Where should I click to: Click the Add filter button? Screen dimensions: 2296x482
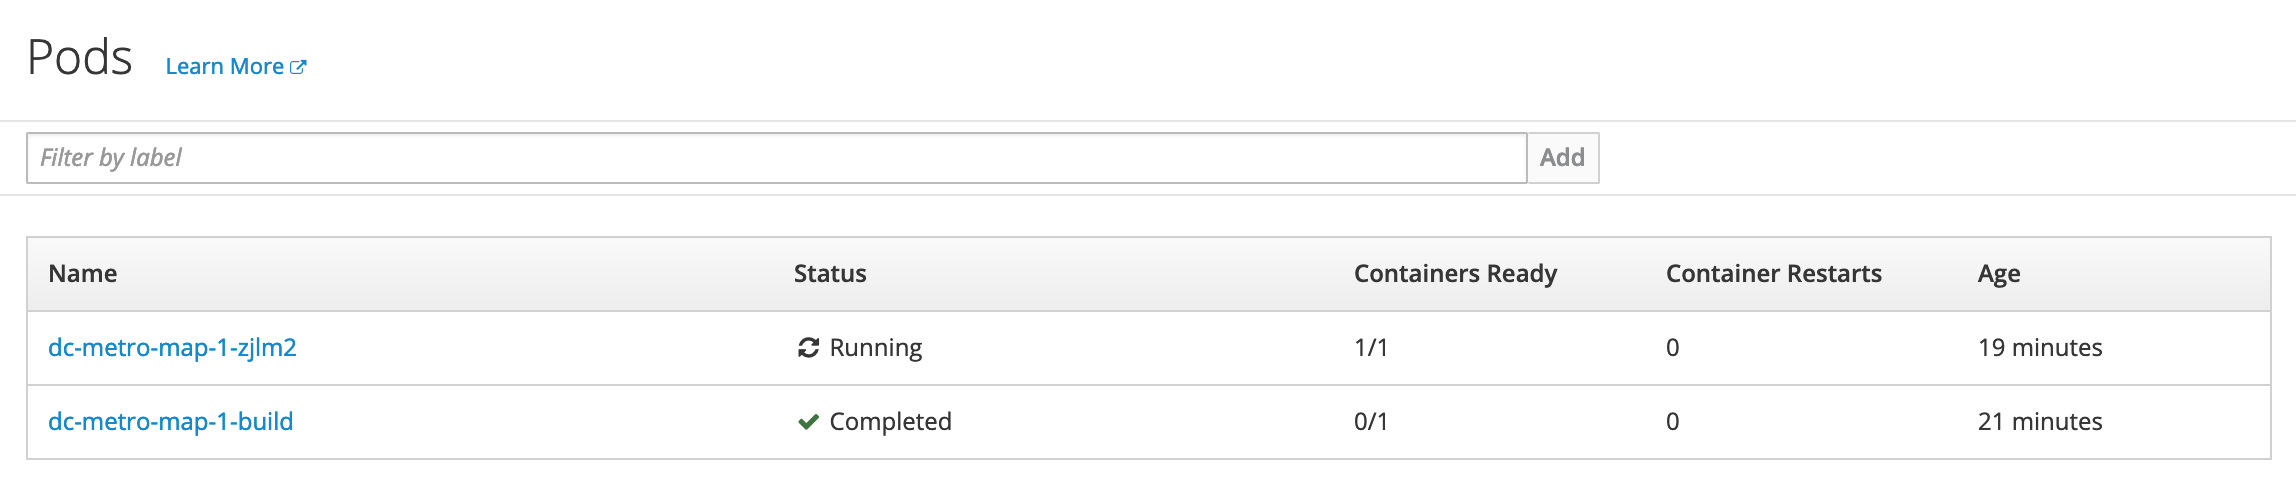pyautogui.click(x=1562, y=158)
